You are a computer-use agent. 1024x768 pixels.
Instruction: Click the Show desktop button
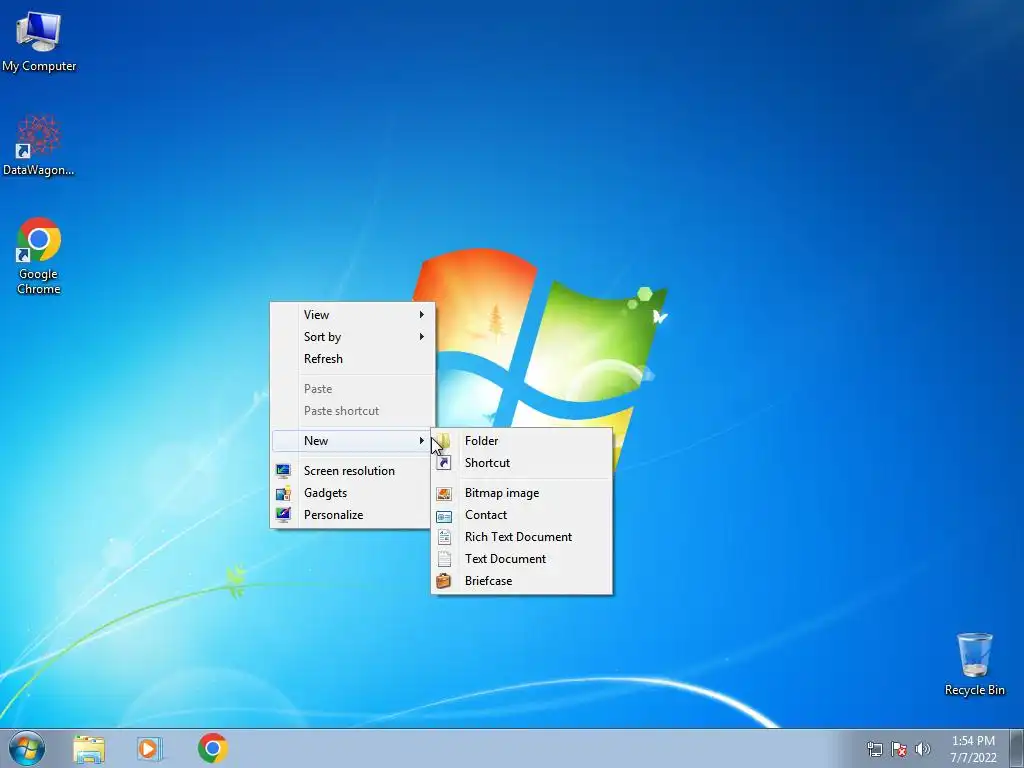click(x=1017, y=748)
